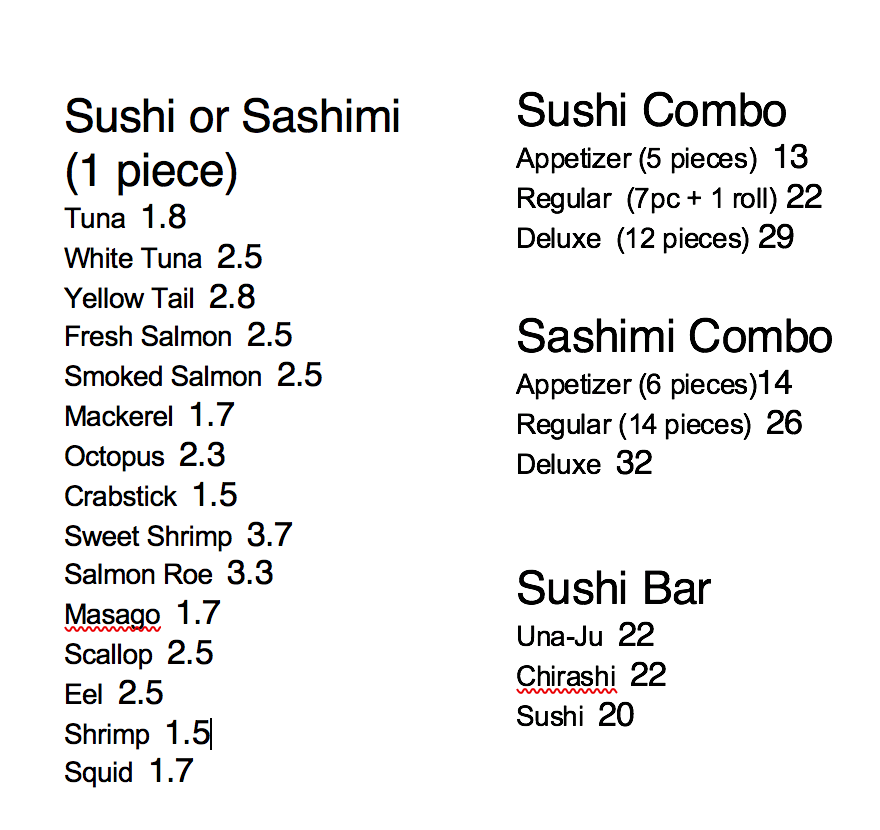Click the 'Crabstick' text

point(120,497)
